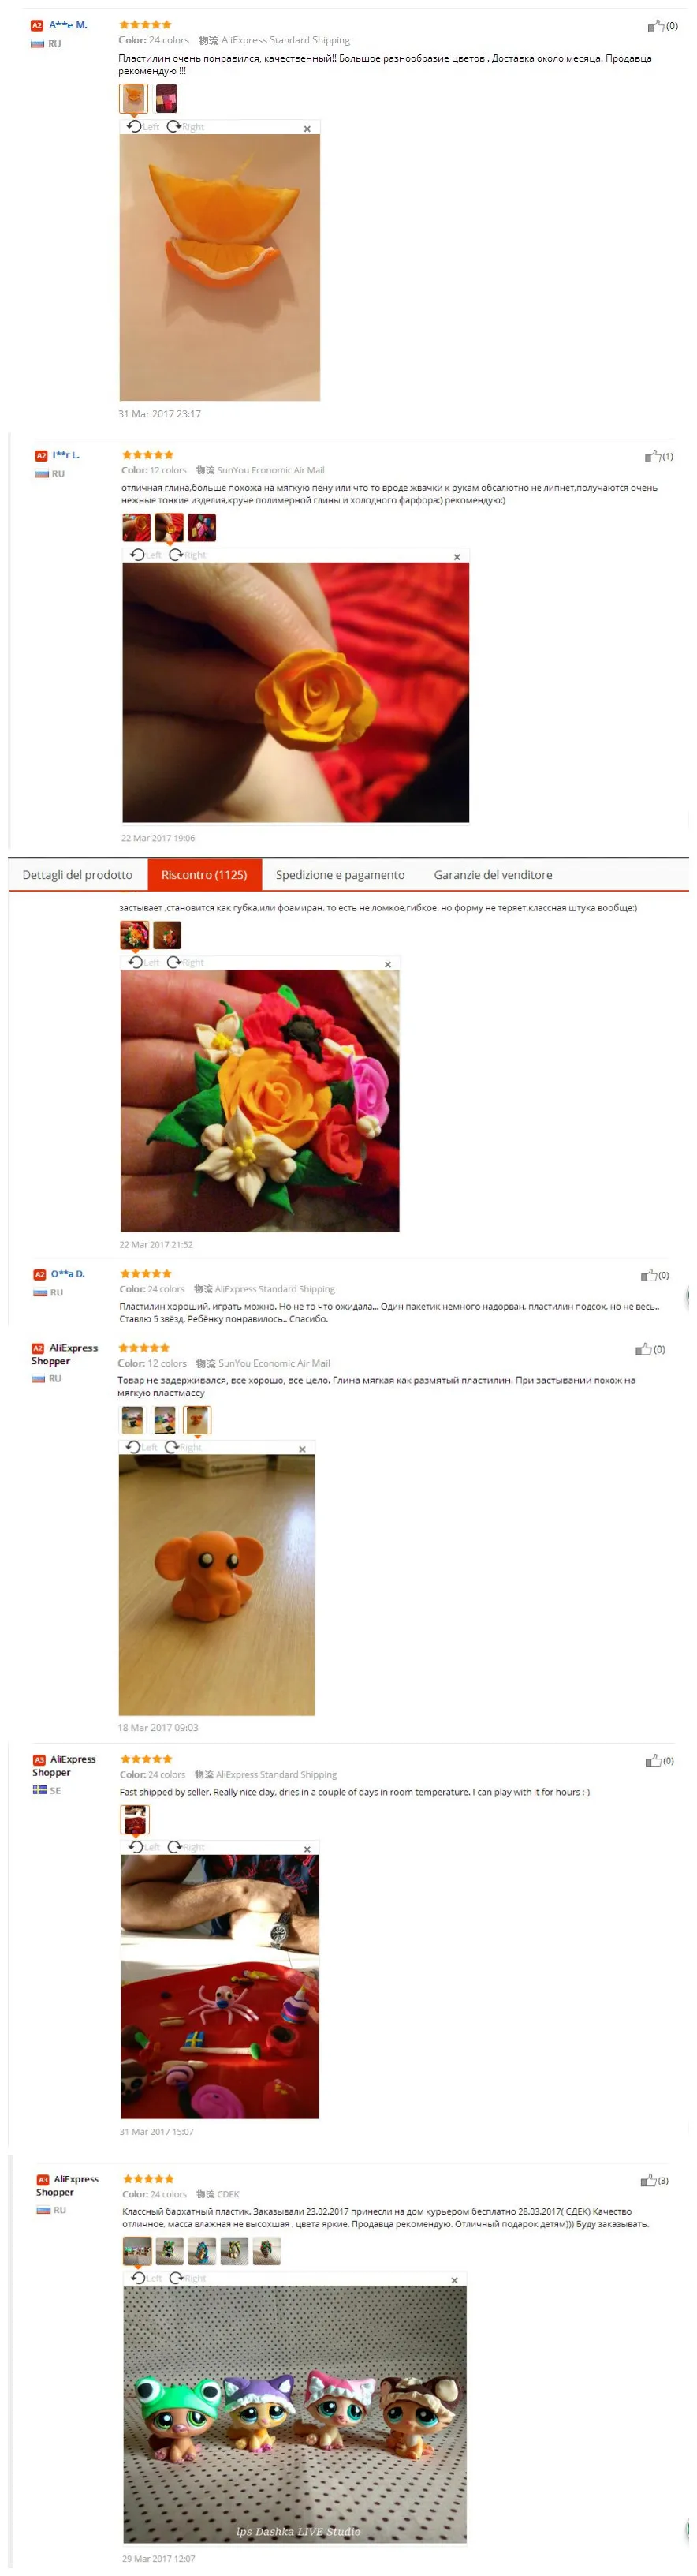This screenshot has width=697, height=2576.
Task: Close the enlarged Swedish shopper photo
Action: coord(307,1849)
